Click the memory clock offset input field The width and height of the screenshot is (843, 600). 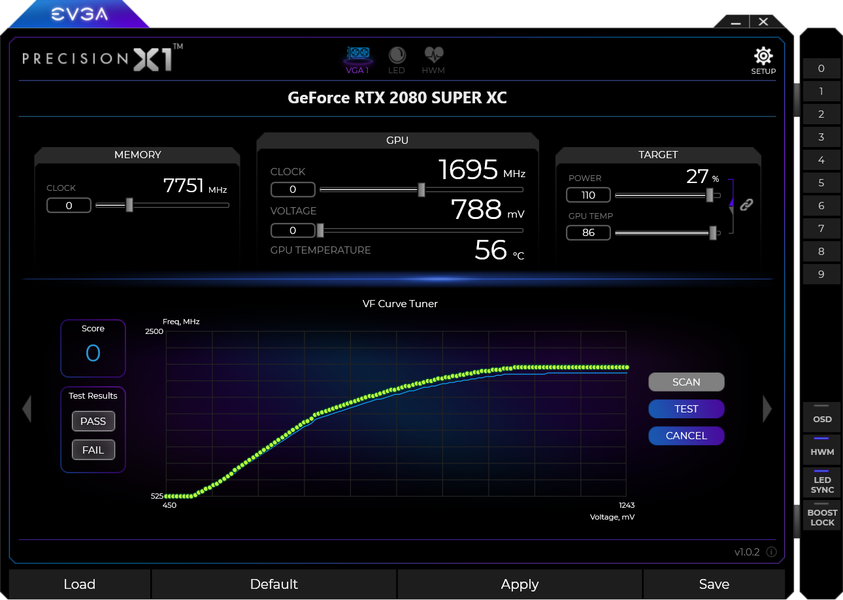pyautogui.click(x=69, y=205)
